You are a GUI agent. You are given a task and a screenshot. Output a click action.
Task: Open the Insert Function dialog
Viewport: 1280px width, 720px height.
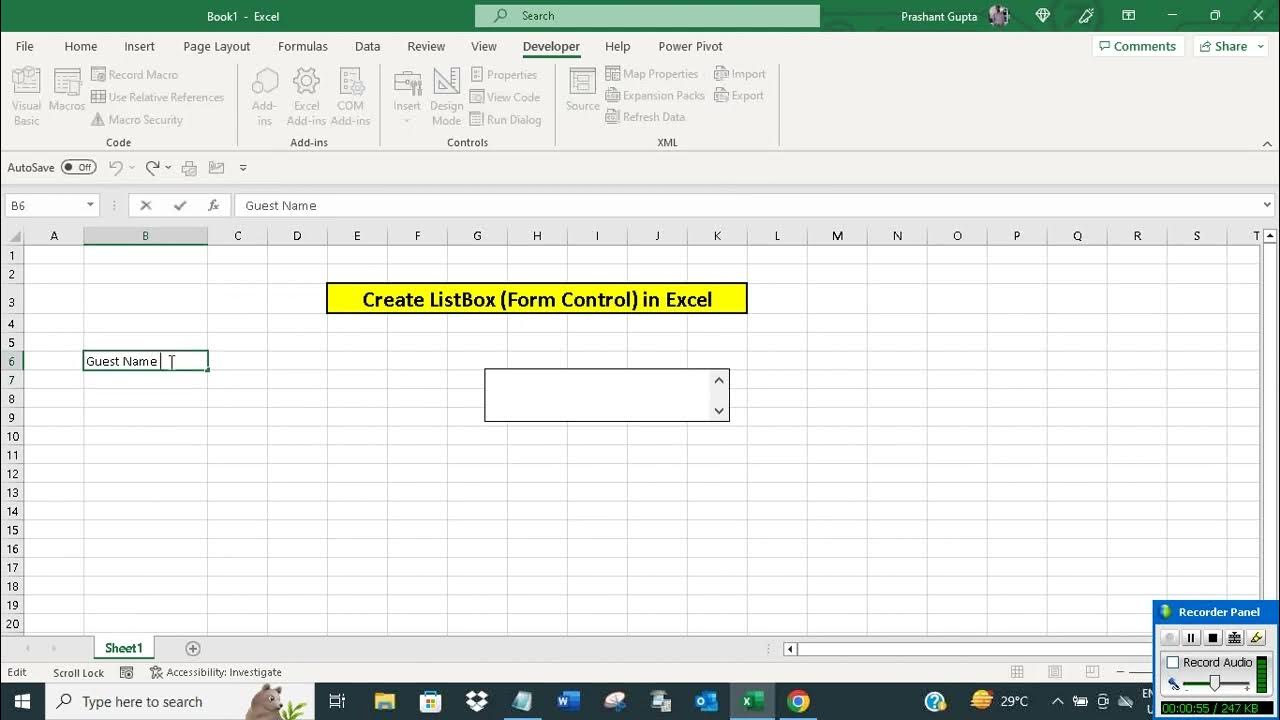coord(213,205)
